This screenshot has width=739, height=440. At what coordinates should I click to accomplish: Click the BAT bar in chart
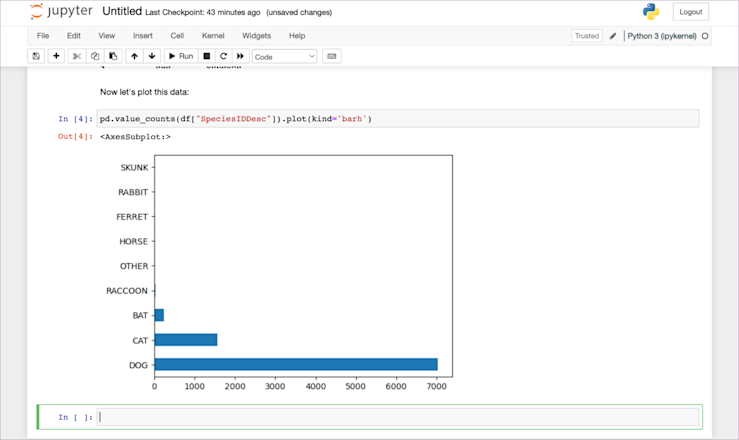159,315
